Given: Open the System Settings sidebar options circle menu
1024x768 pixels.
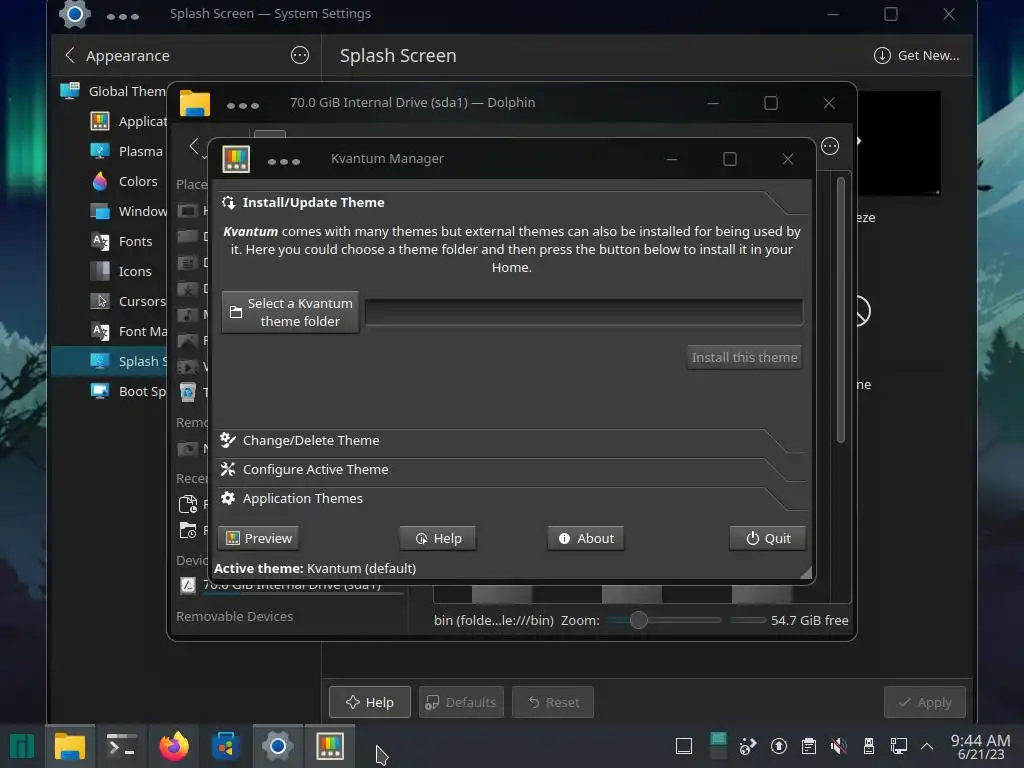Looking at the screenshot, I should [300, 56].
